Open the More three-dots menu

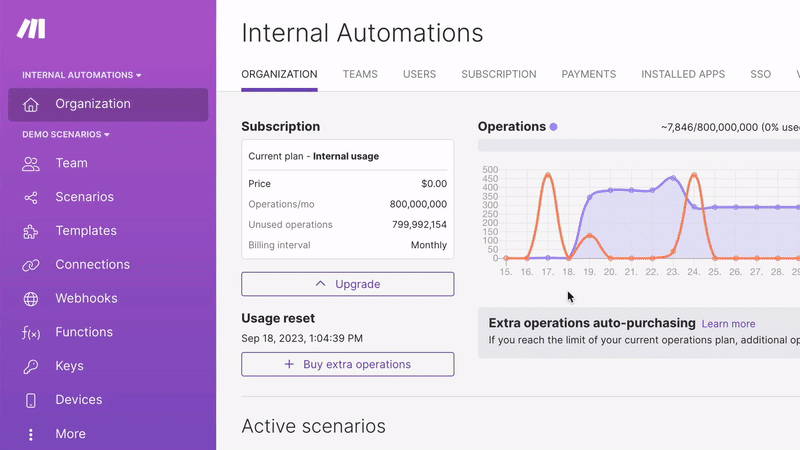[x=31, y=434]
